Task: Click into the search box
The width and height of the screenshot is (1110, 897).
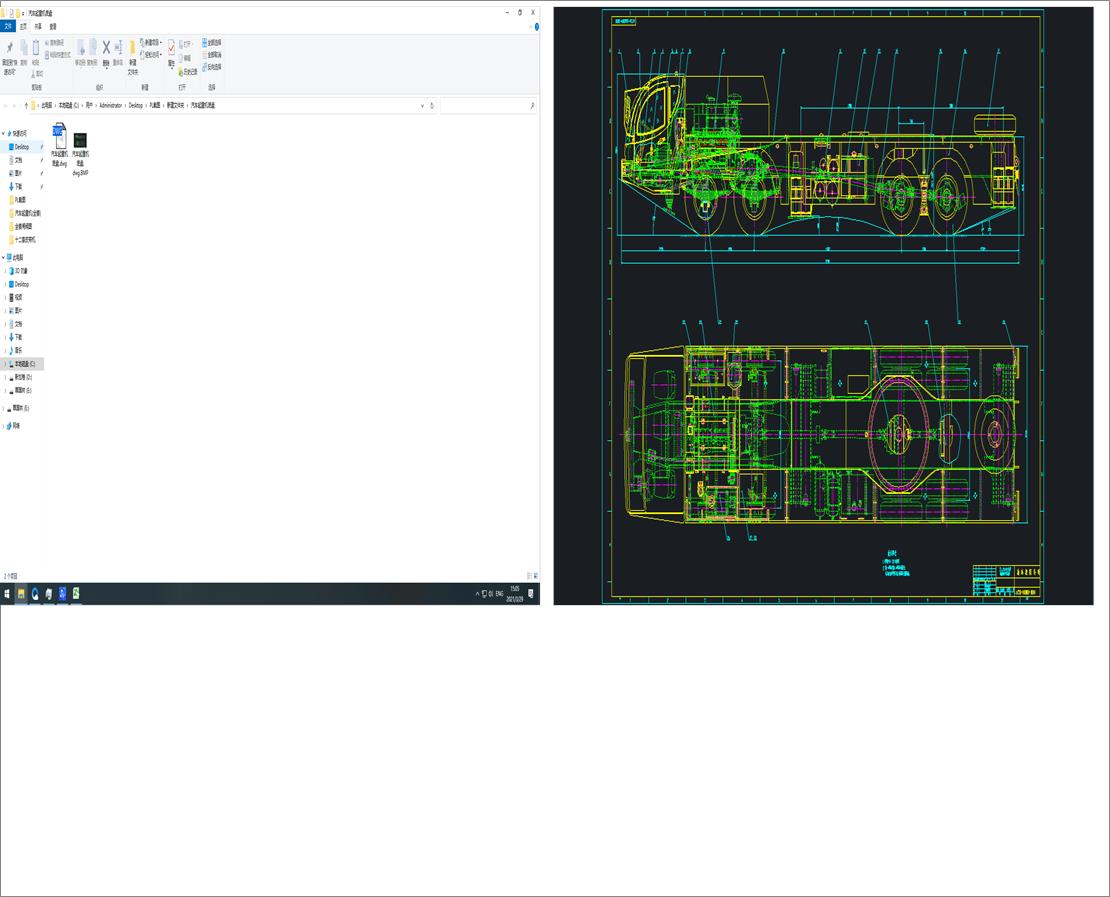Action: click(x=486, y=105)
